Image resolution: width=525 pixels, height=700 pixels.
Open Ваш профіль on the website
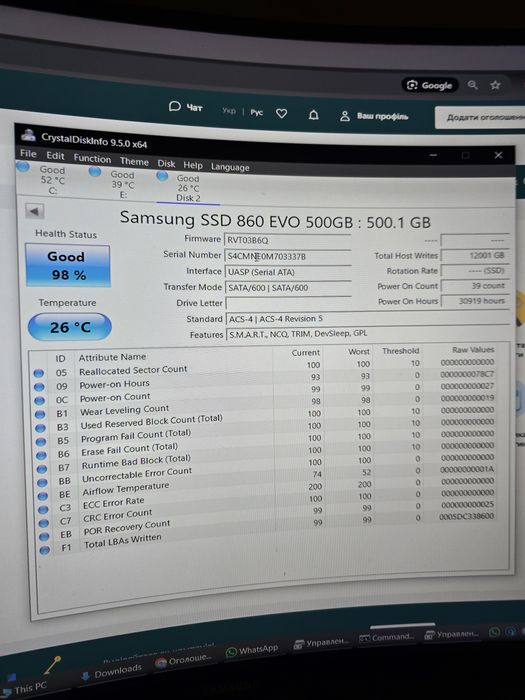(374, 116)
